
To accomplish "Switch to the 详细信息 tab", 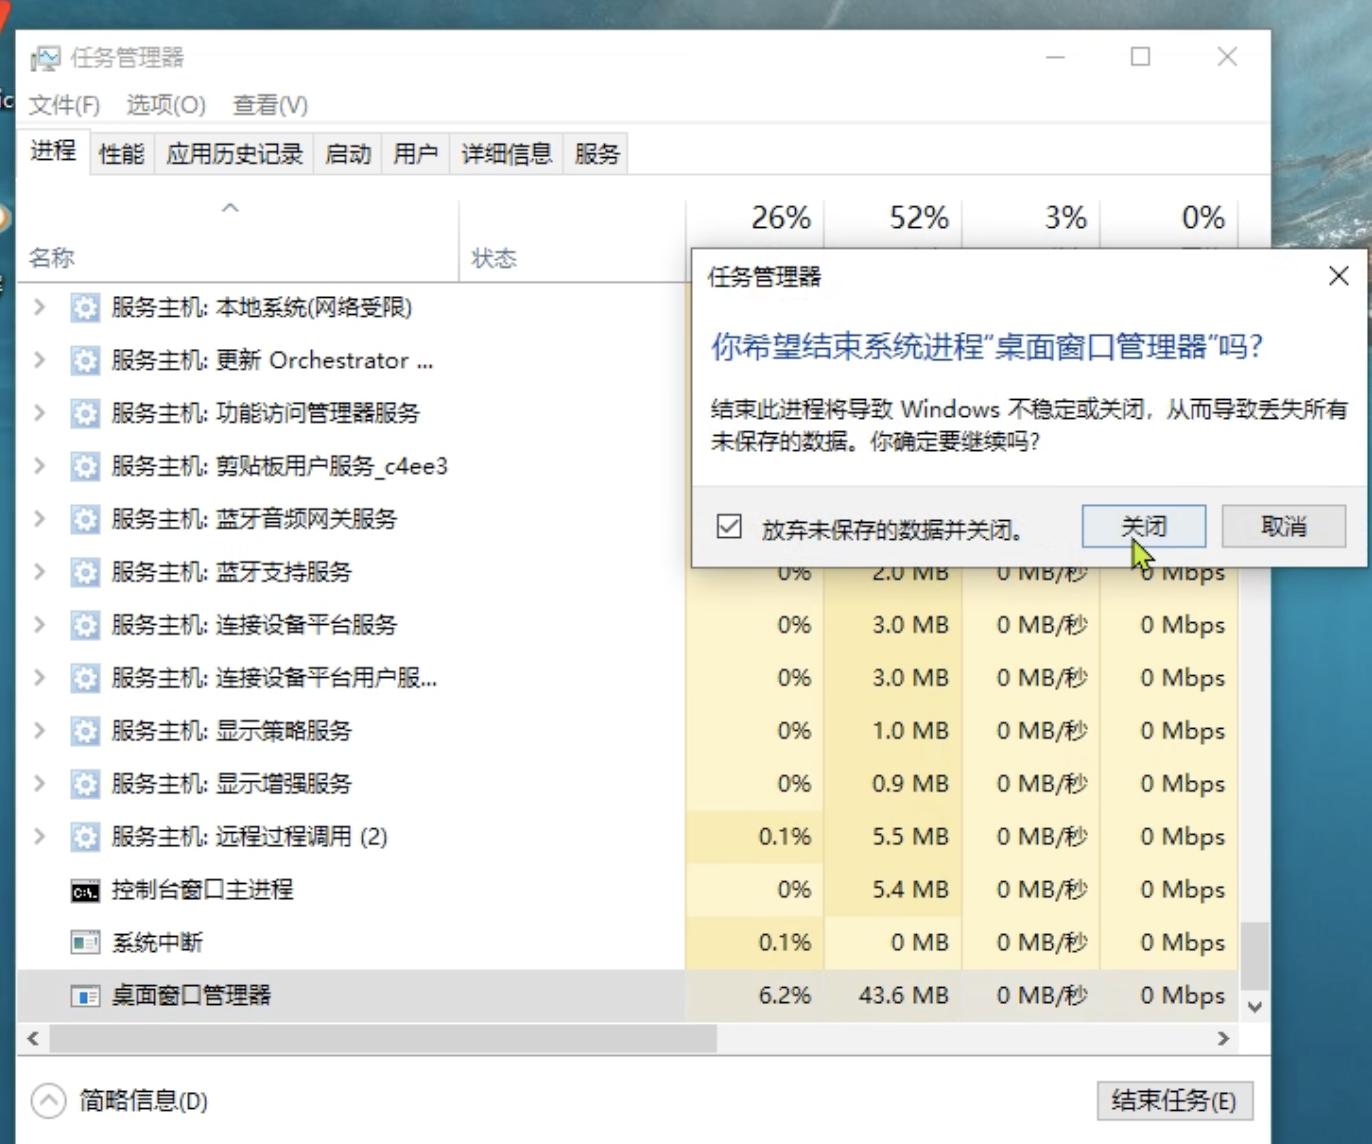I will pyautogui.click(x=506, y=153).
